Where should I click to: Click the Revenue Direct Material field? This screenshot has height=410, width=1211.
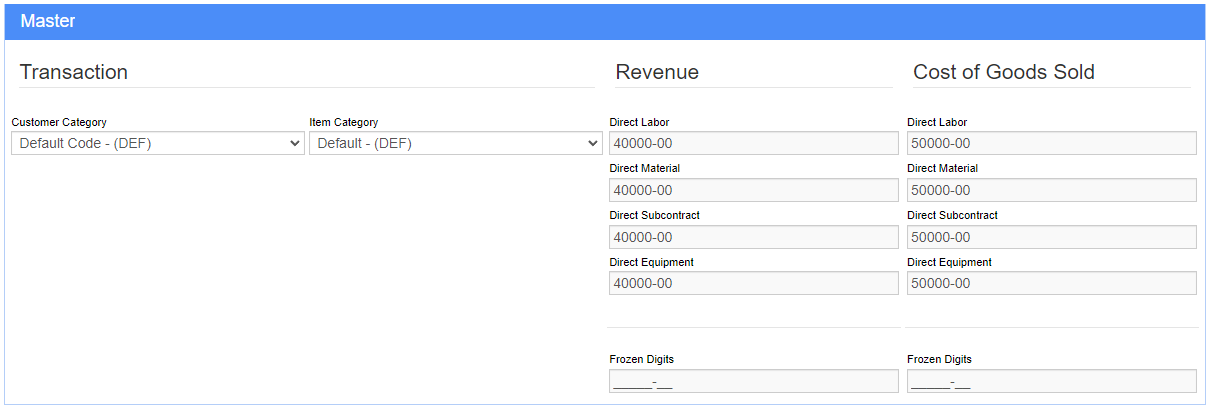754,190
